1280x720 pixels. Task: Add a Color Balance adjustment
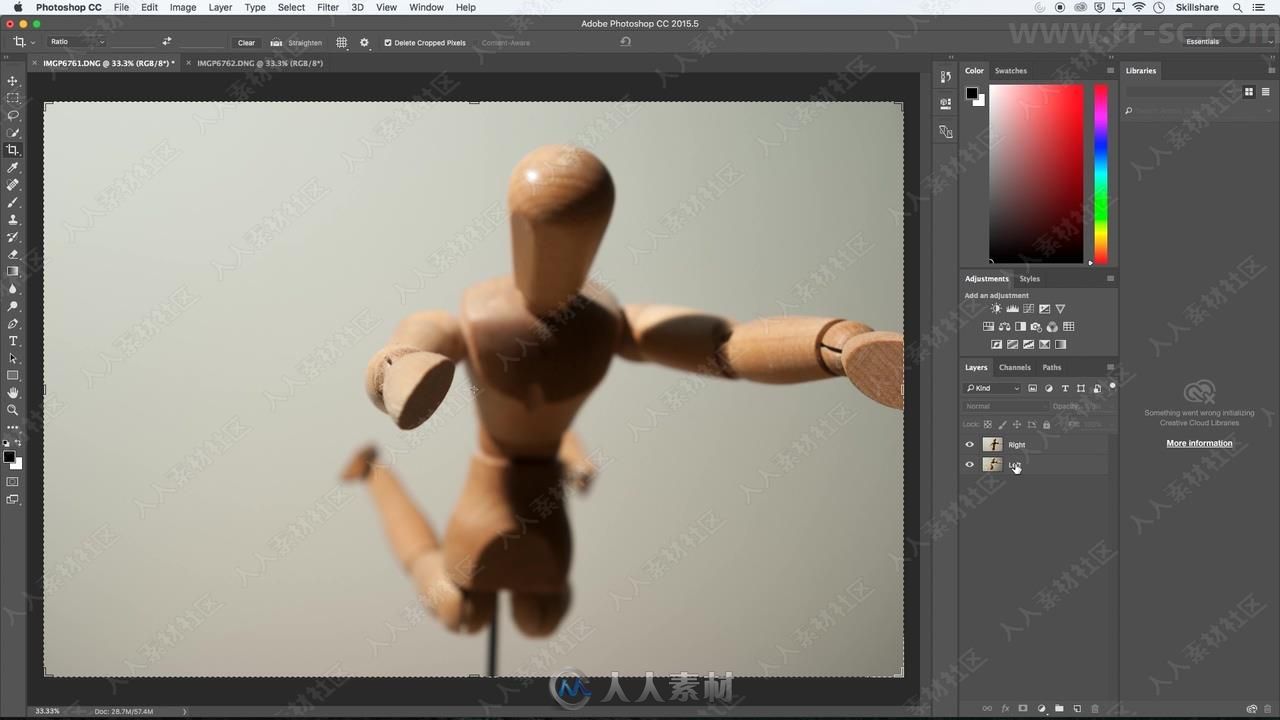coord(1004,327)
